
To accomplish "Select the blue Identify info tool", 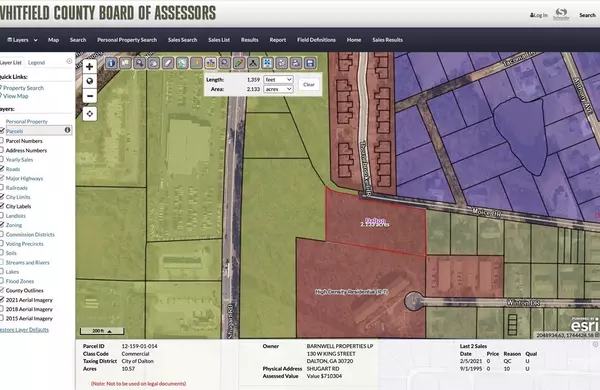I will (111, 63).
